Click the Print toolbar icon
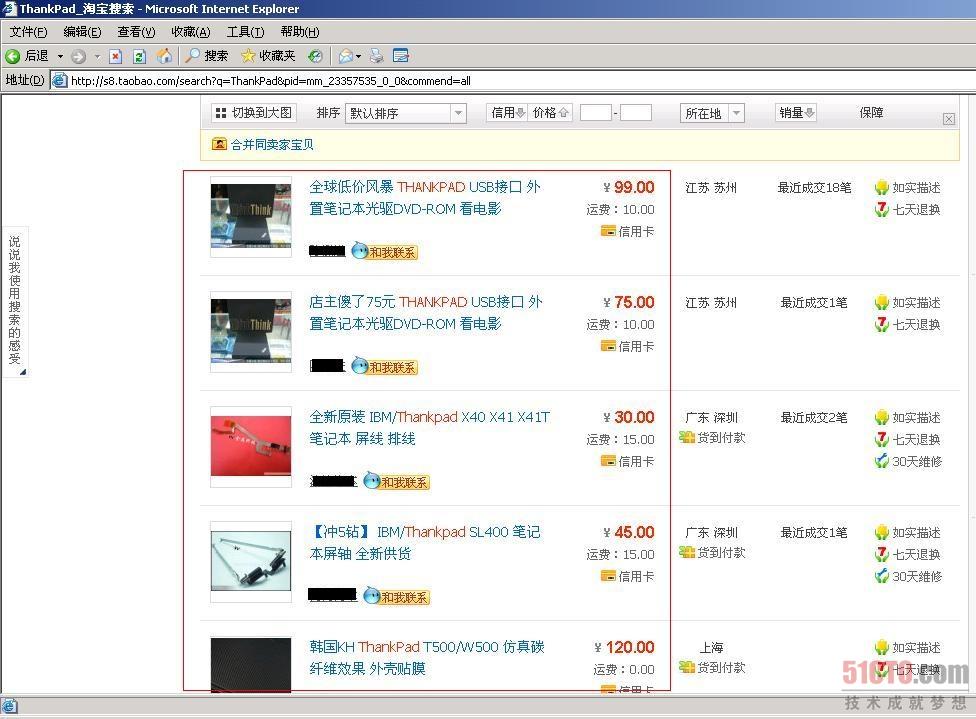This screenshot has height=719, width=976. click(x=377, y=56)
